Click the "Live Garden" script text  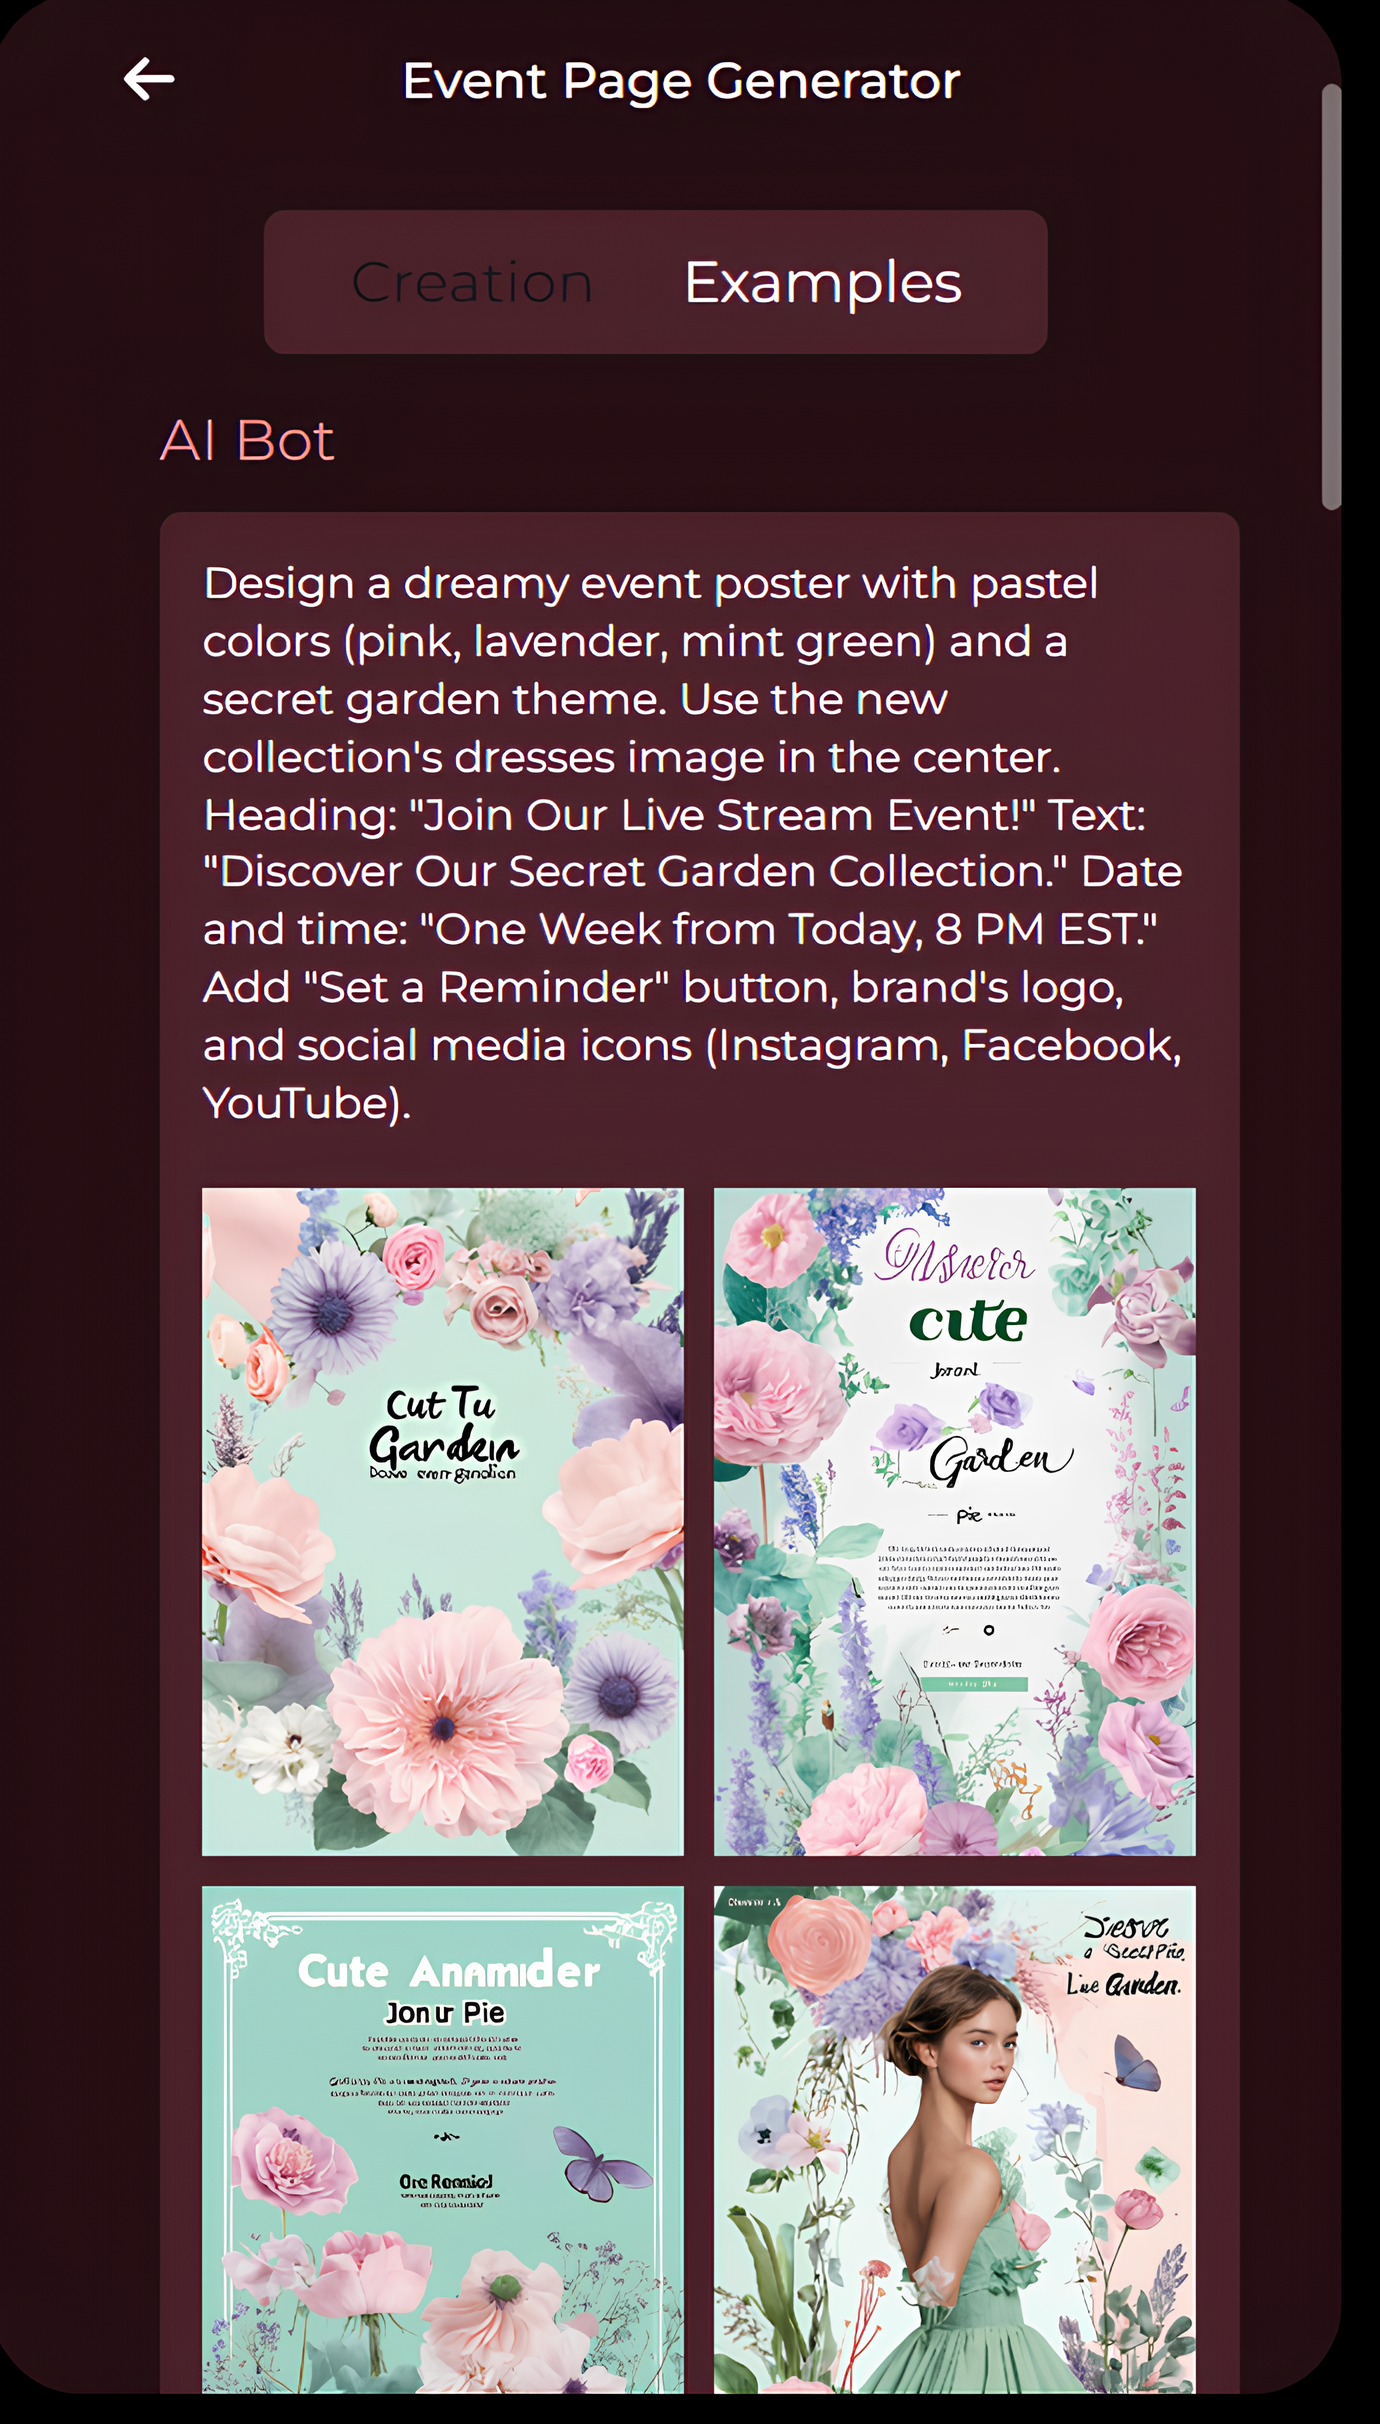1123,1984
